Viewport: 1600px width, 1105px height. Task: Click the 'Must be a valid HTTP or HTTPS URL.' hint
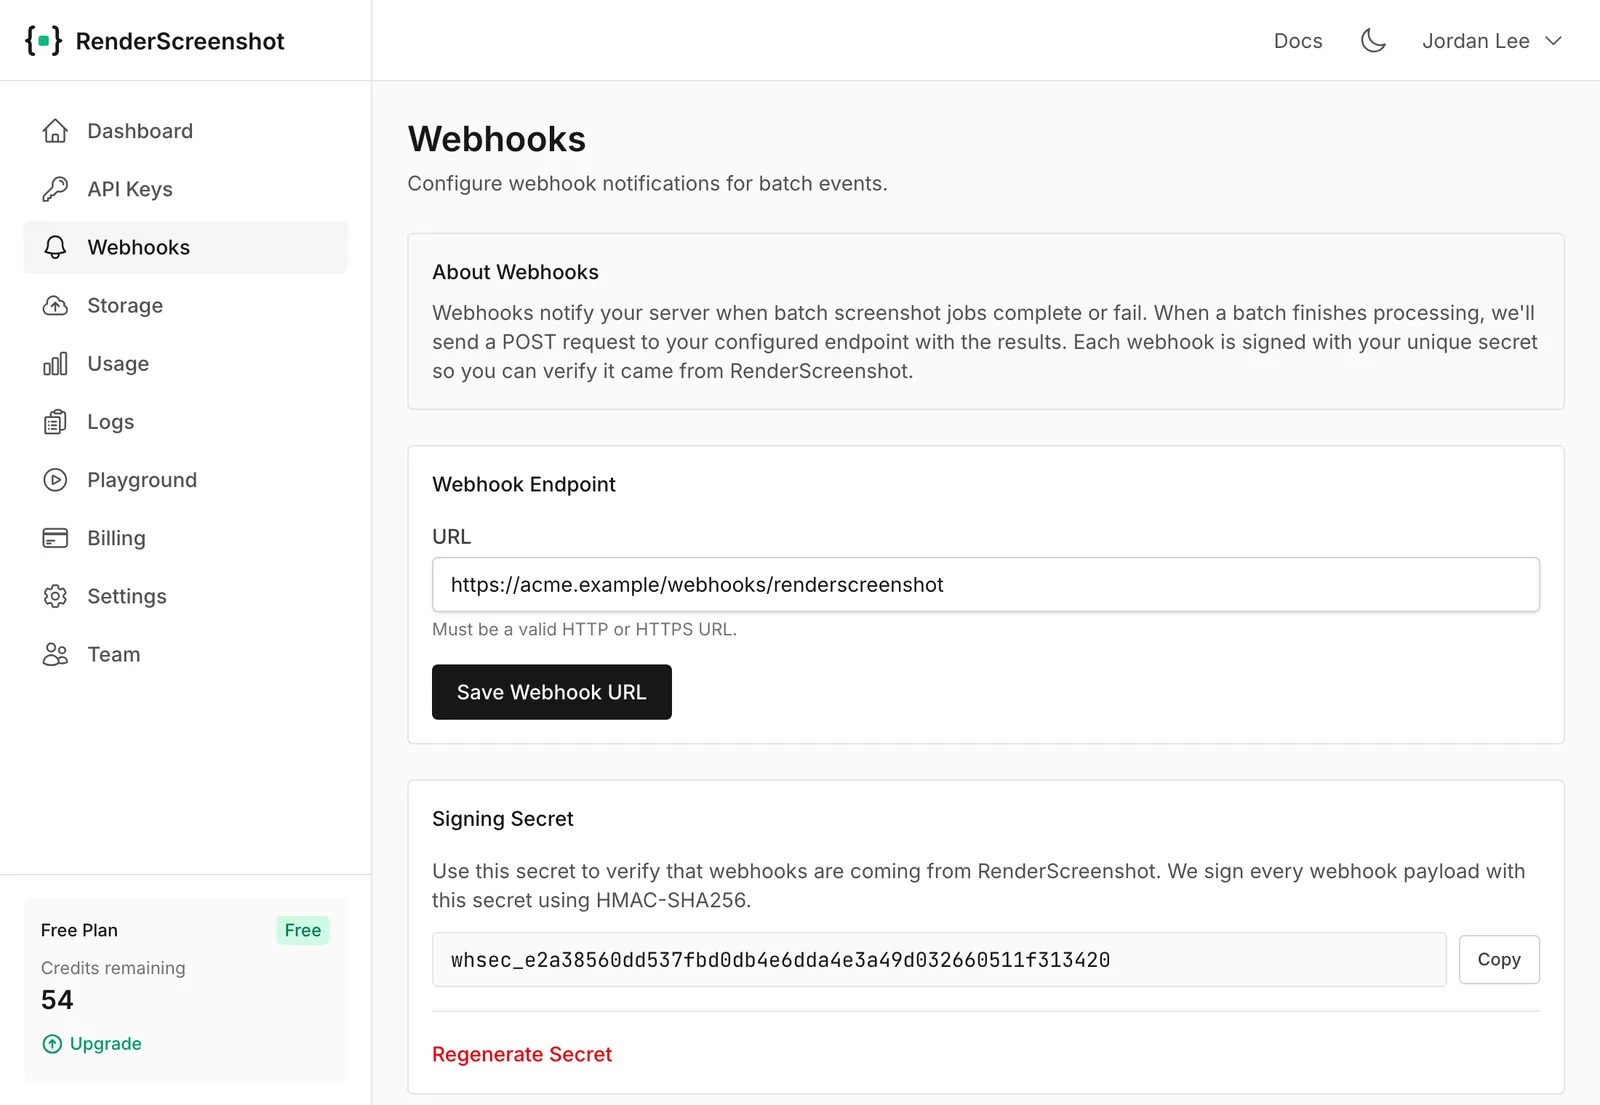point(584,629)
